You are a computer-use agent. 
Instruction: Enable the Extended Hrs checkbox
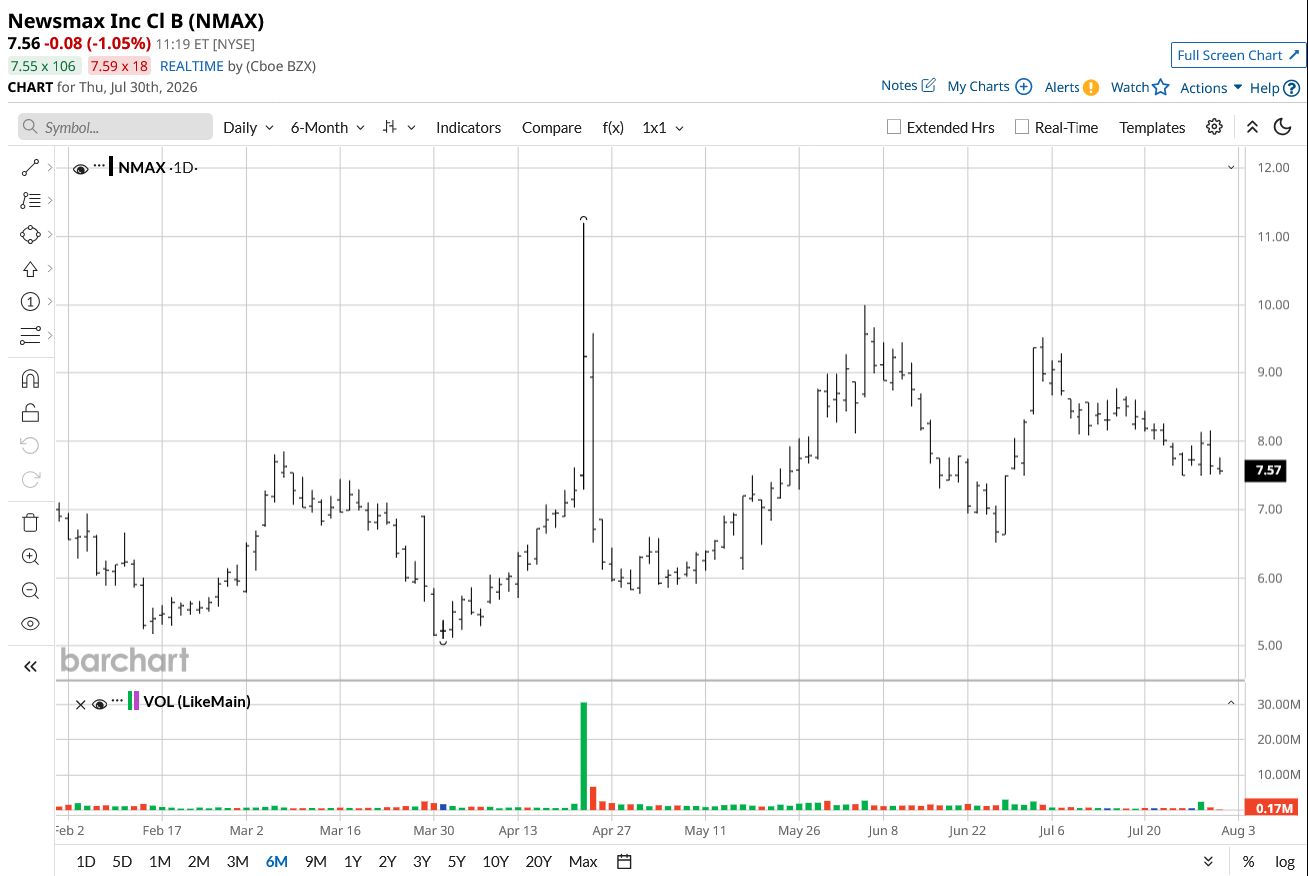[894, 127]
